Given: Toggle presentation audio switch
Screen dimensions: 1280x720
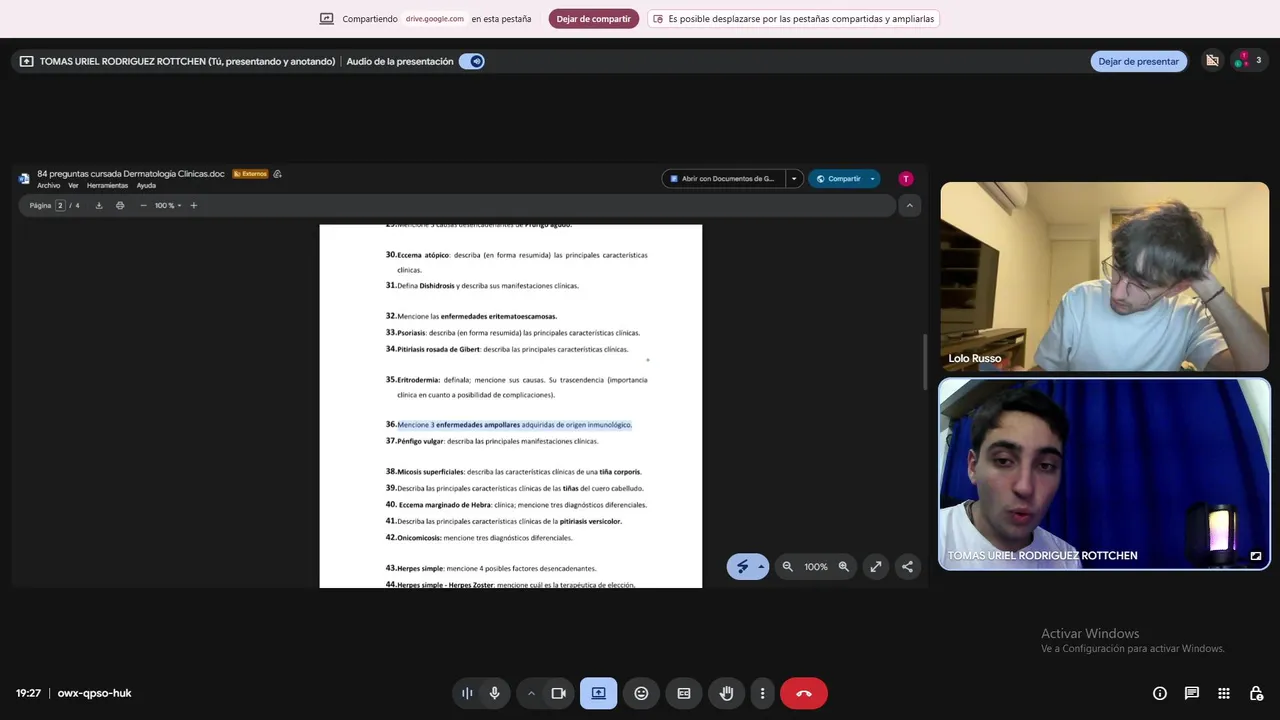Looking at the screenshot, I should (x=472, y=61).
